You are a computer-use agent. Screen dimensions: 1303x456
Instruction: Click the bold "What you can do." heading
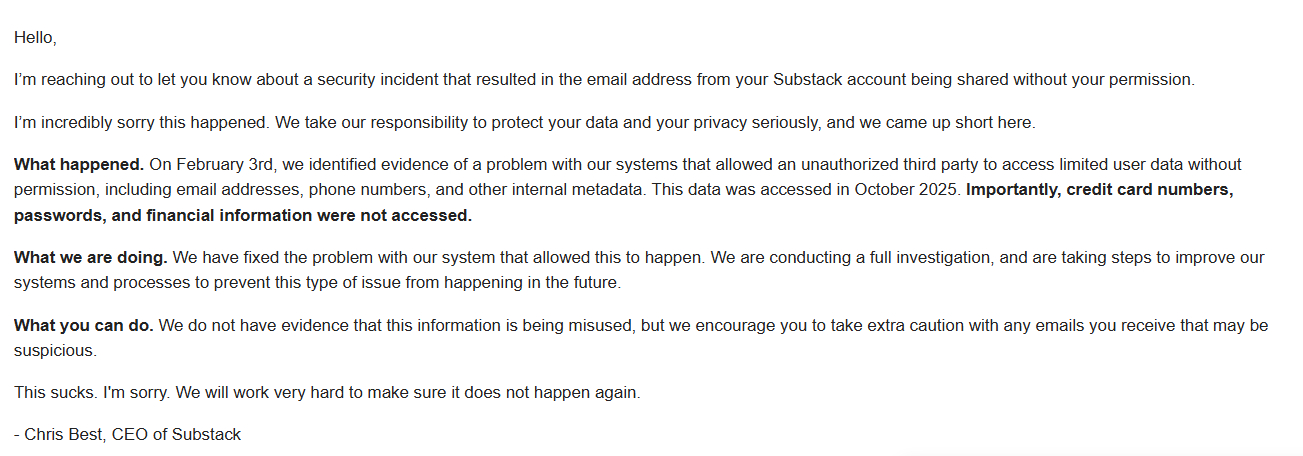(84, 326)
